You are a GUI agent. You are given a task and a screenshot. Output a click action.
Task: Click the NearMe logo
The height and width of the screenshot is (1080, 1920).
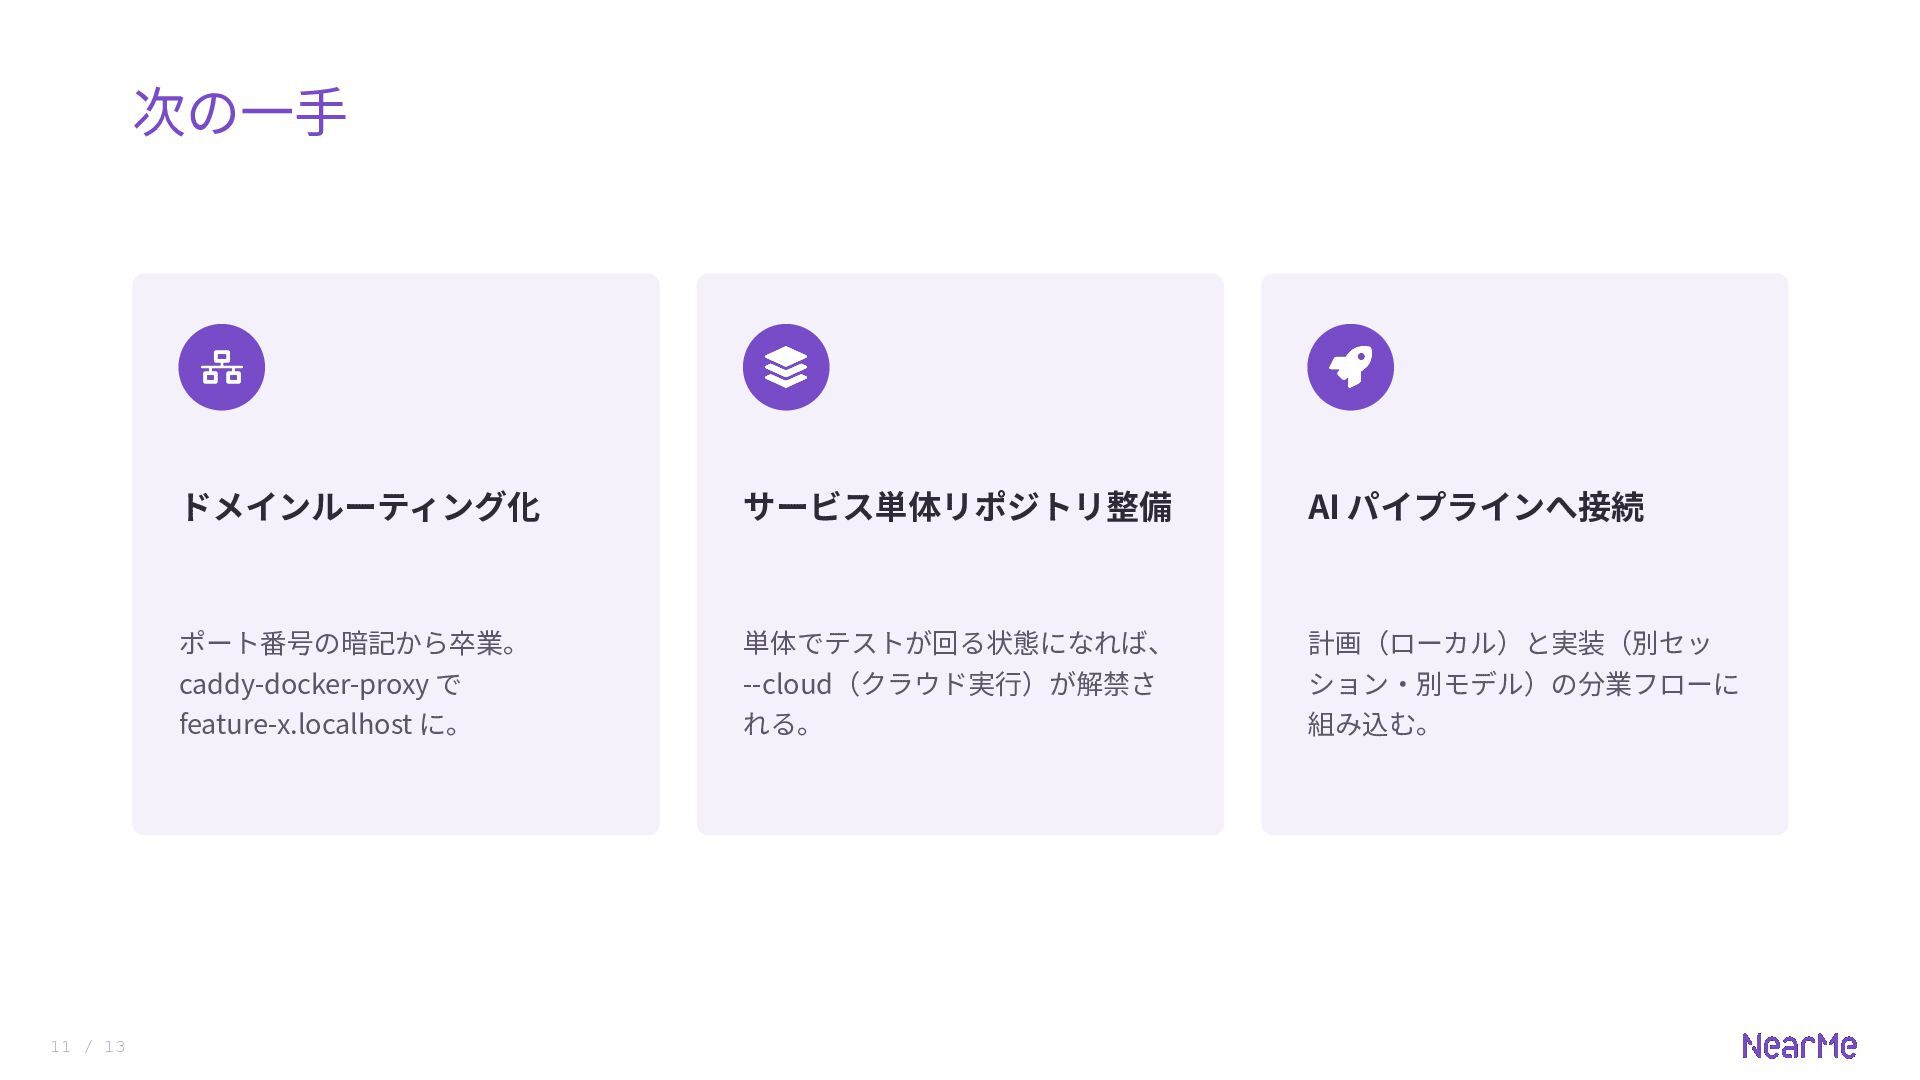point(1799,1046)
